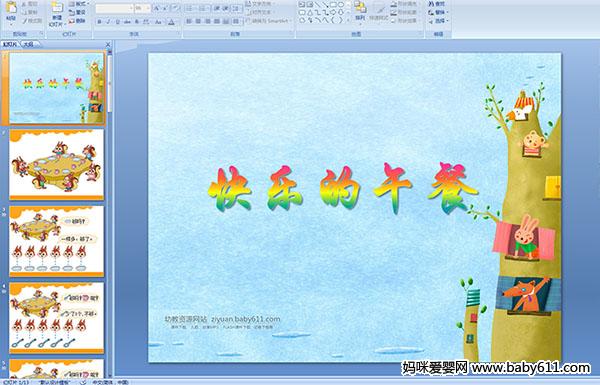Select the second slide thumbnail with squirrels

click(57, 164)
